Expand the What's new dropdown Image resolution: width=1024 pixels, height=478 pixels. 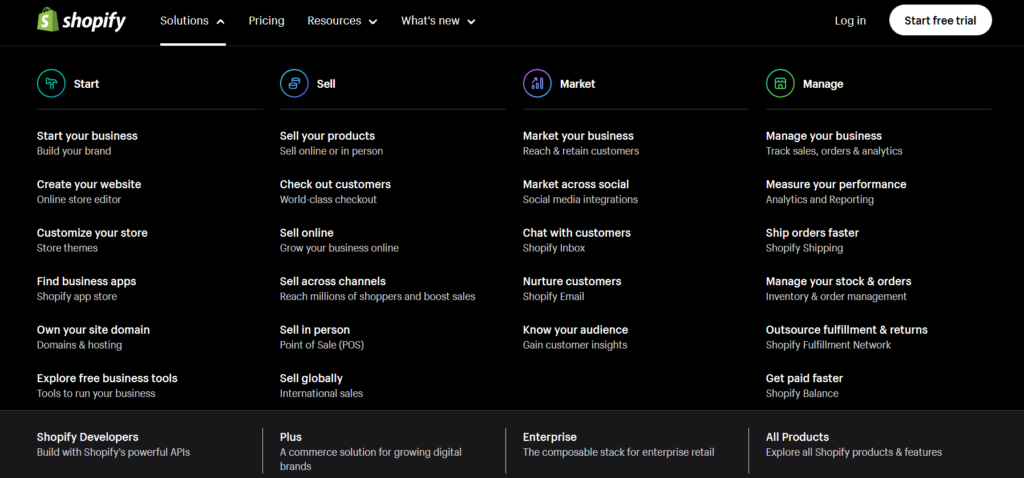[x=438, y=21]
